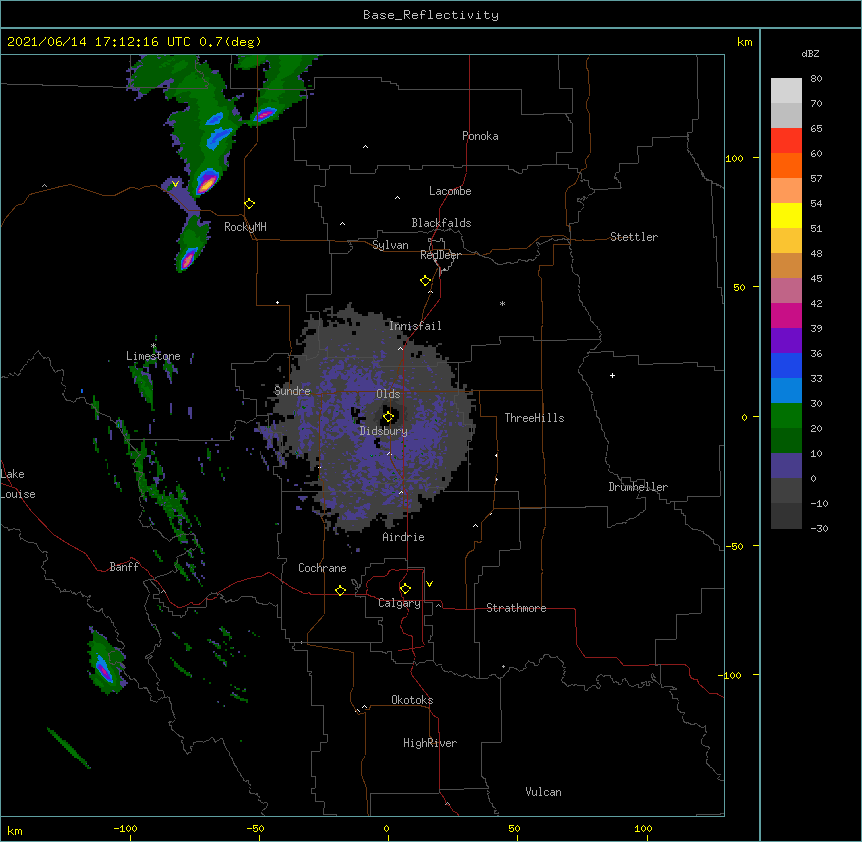
Task: Click the -50 tick on the right axis
Action: (734, 546)
